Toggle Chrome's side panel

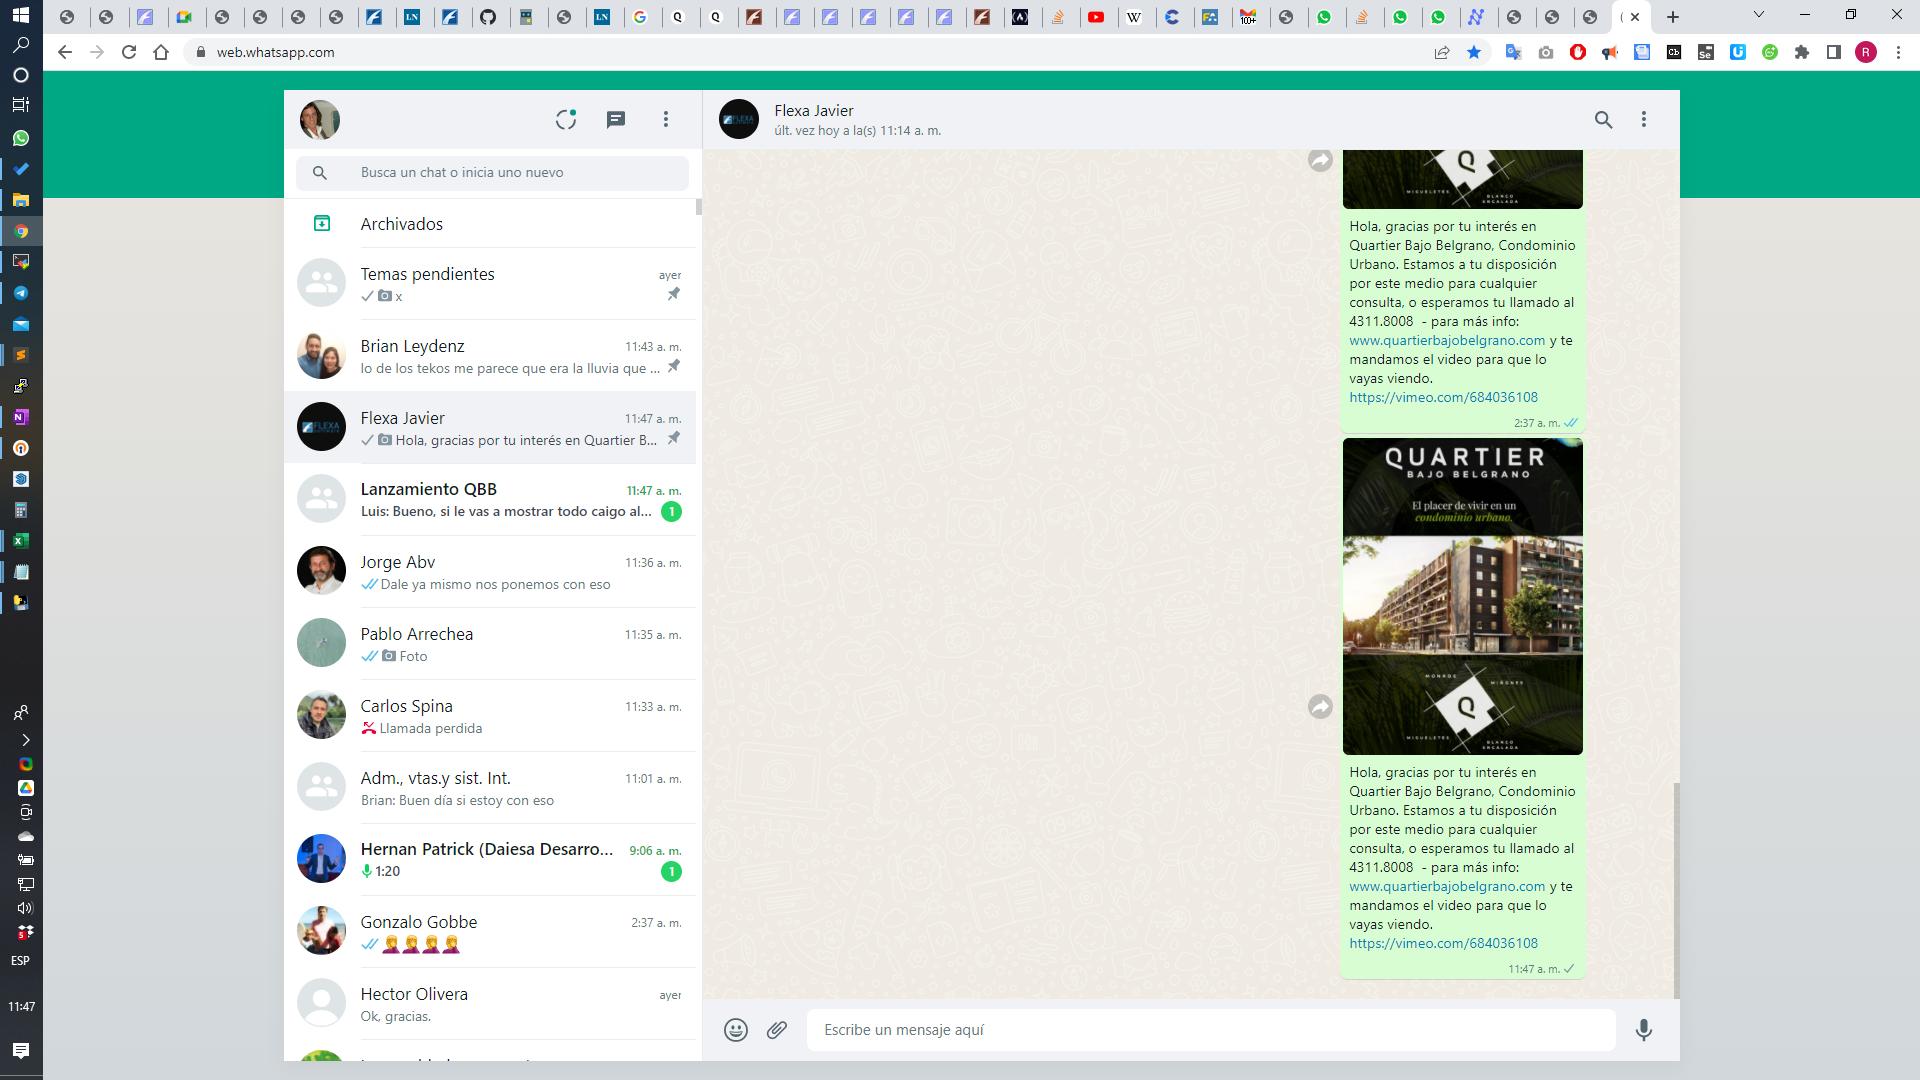click(x=1834, y=52)
